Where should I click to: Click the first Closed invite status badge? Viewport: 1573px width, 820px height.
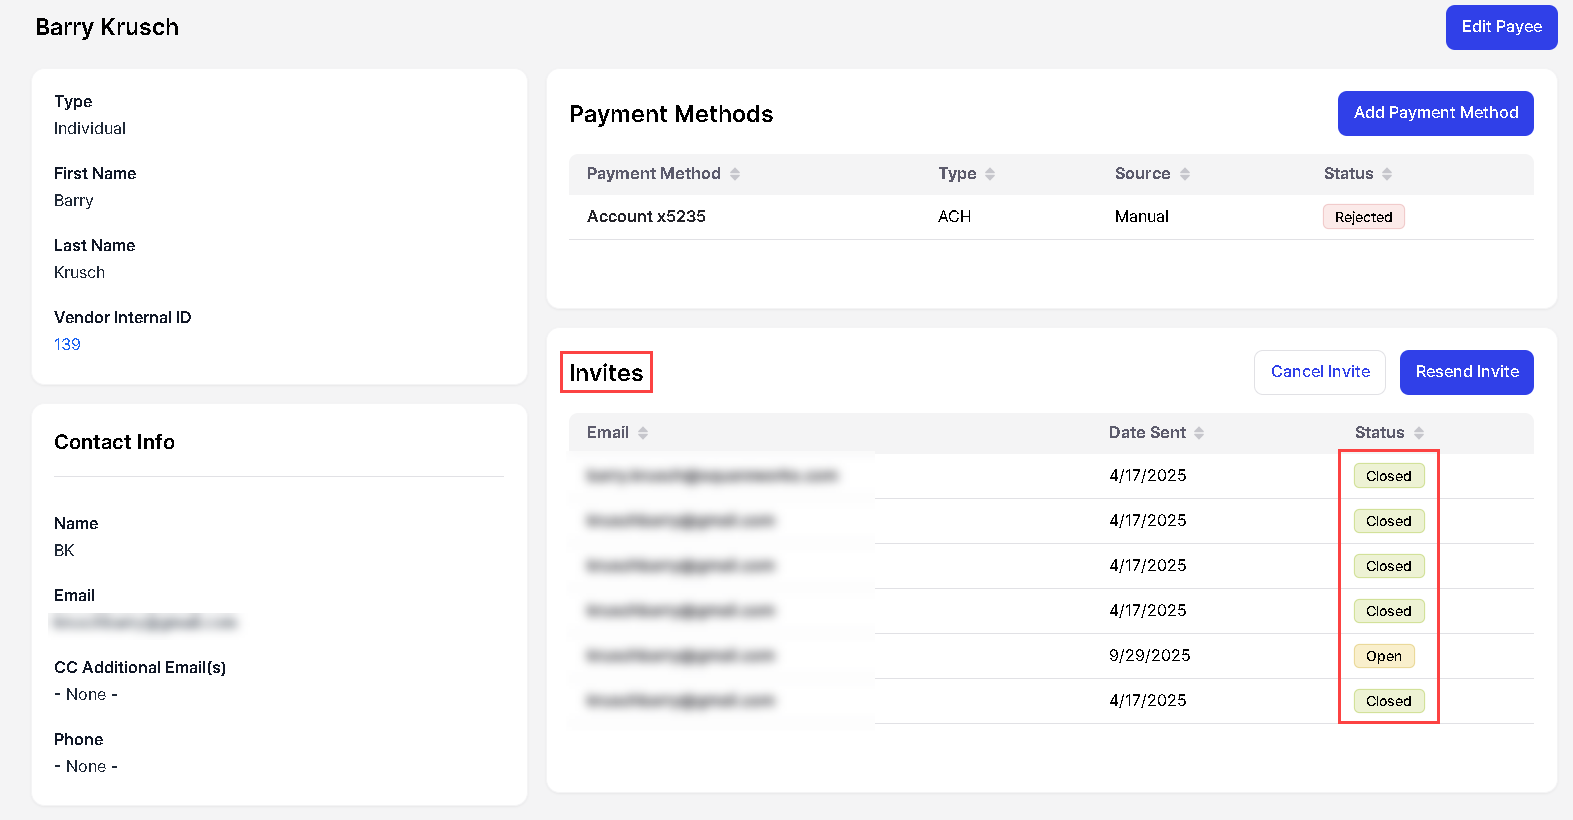(x=1388, y=476)
